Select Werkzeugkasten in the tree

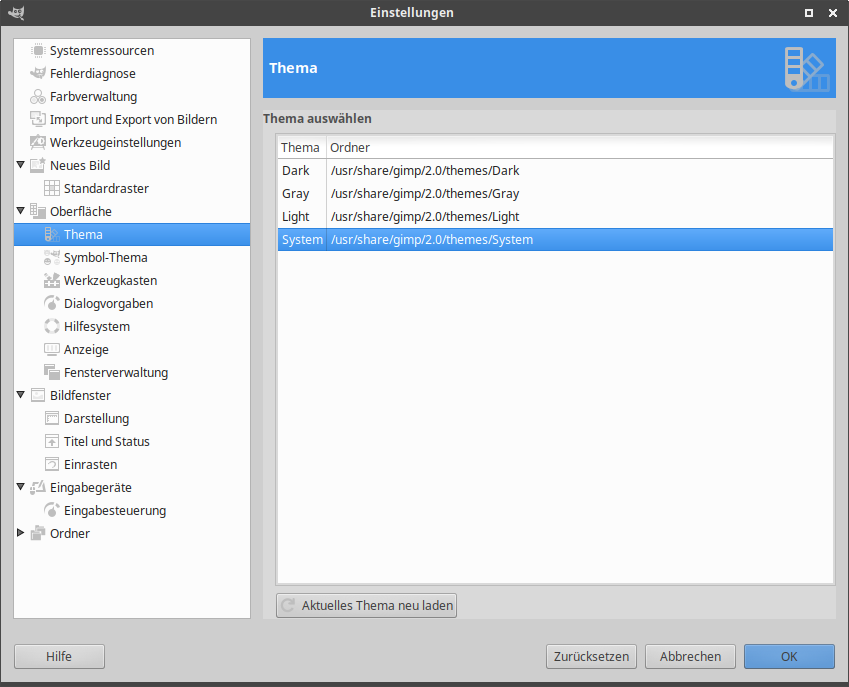[110, 280]
